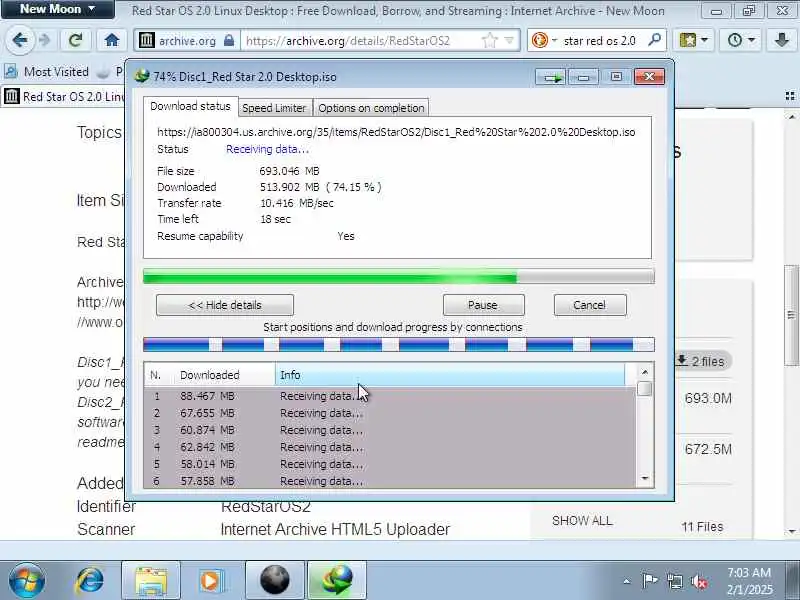Click the taskbar clock showing 7:03 AM
The height and width of the screenshot is (600, 800).
coord(749,581)
